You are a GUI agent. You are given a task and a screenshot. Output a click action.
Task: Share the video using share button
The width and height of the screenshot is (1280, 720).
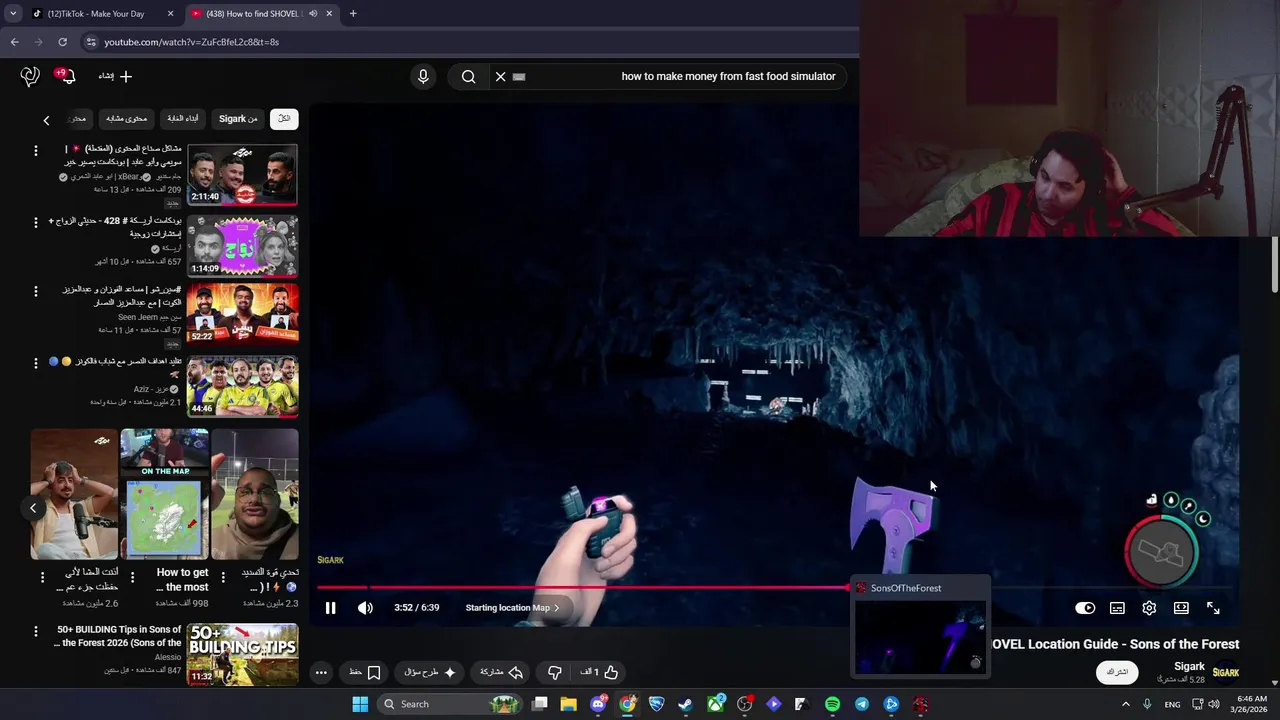[x=503, y=672]
